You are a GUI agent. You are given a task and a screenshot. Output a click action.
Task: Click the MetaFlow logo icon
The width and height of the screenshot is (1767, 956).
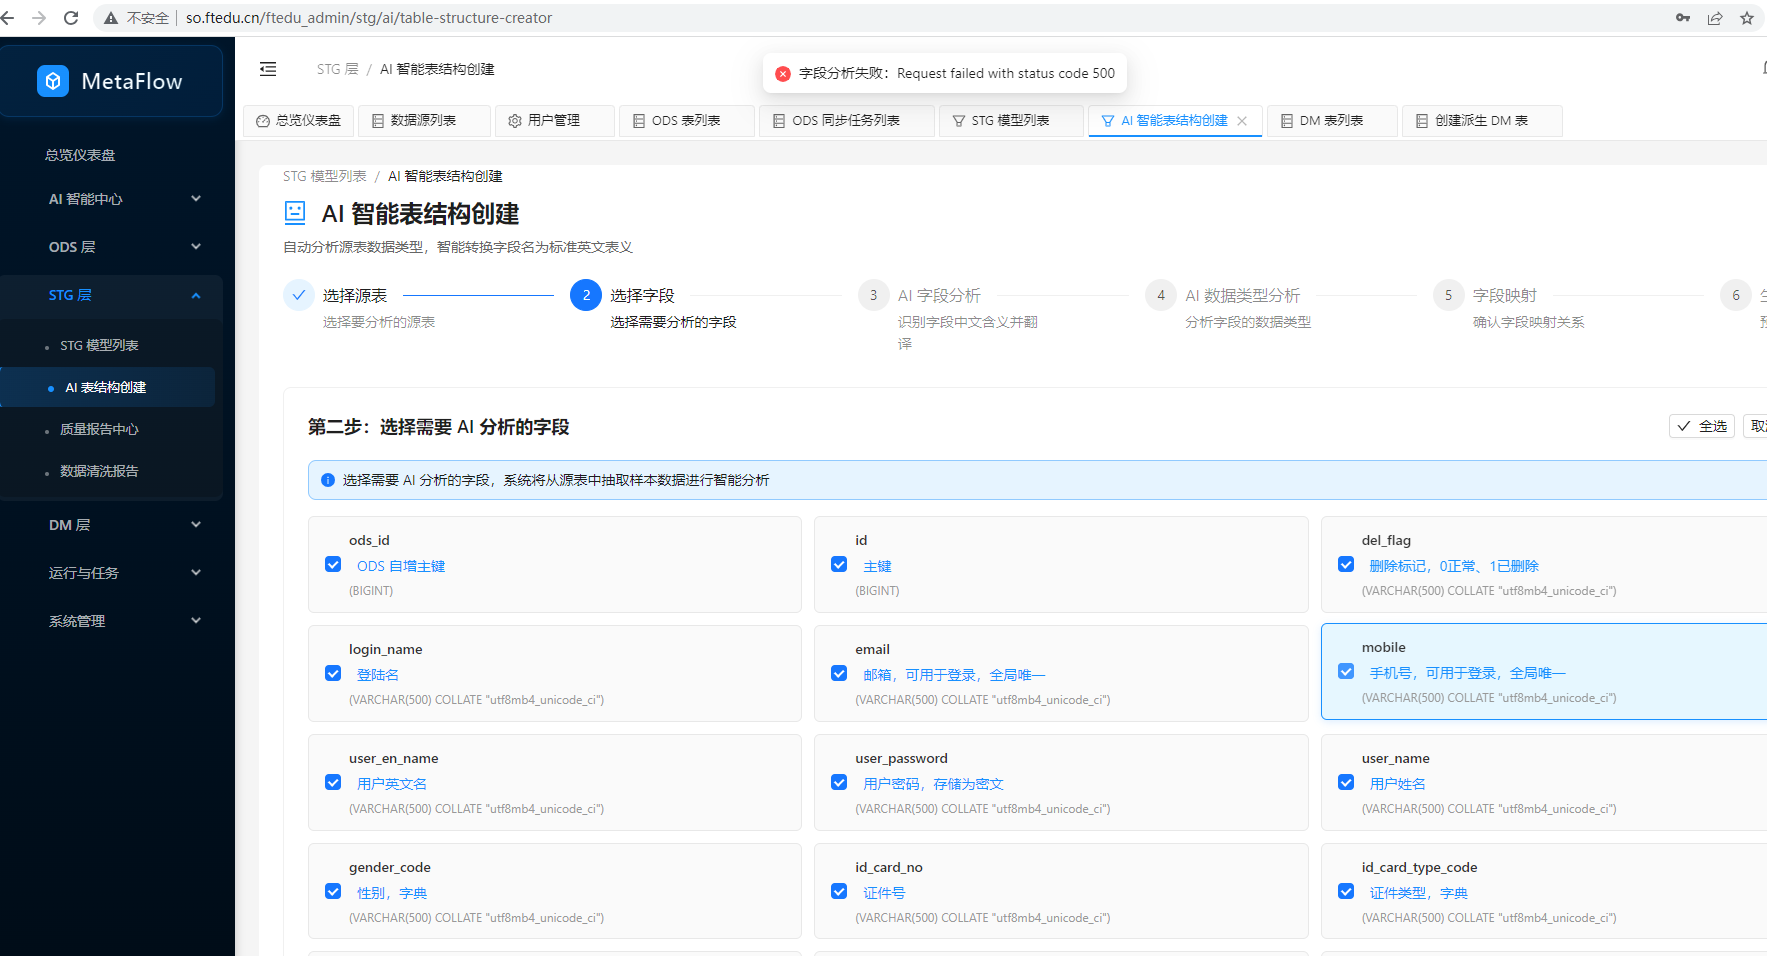[53, 81]
